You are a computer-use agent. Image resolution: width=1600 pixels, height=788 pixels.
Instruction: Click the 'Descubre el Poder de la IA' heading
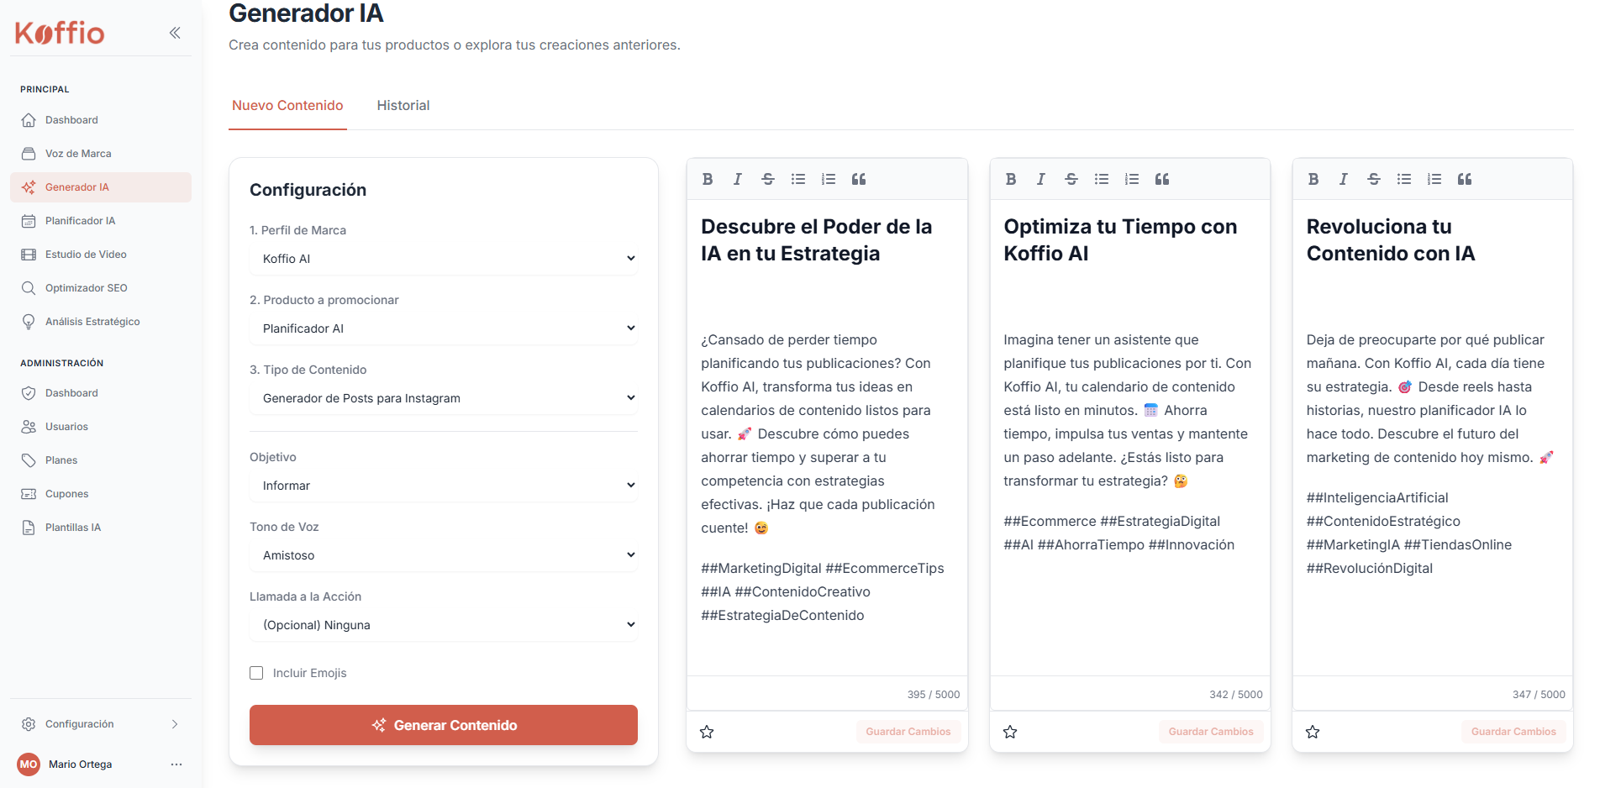point(817,240)
